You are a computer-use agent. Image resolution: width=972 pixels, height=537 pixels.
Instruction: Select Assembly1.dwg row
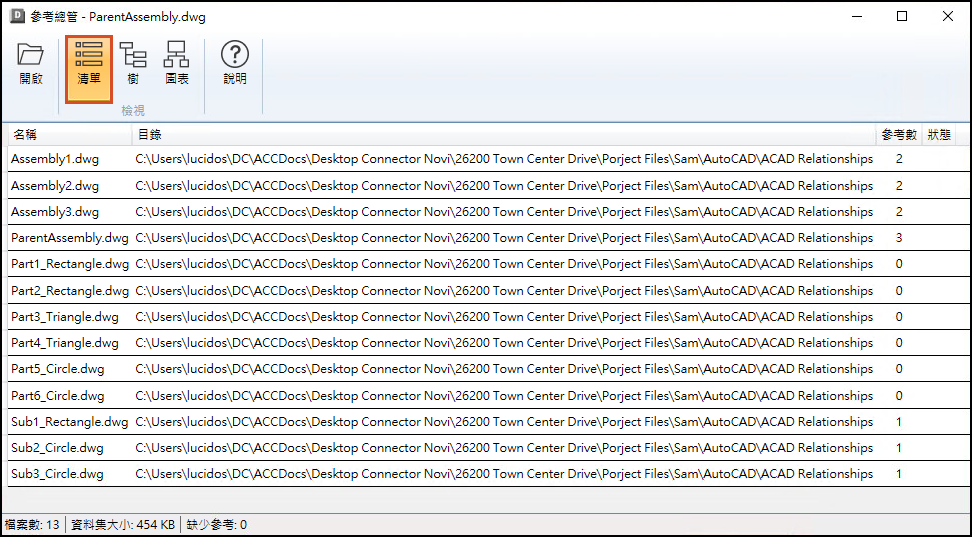(x=488, y=159)
